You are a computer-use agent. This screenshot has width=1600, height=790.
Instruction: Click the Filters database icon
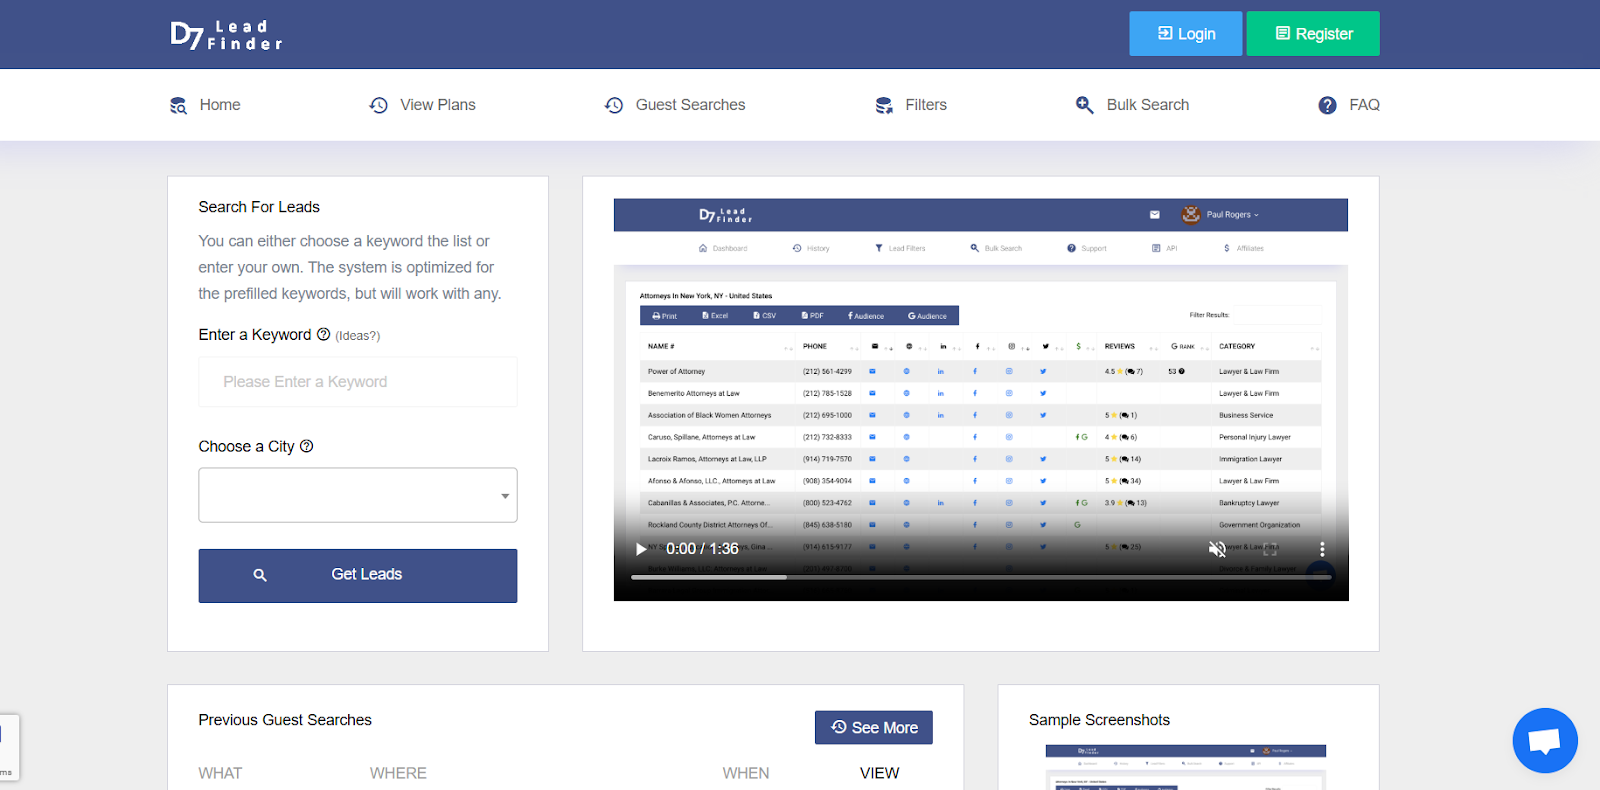pyautogui.click(x=884, y=105)
